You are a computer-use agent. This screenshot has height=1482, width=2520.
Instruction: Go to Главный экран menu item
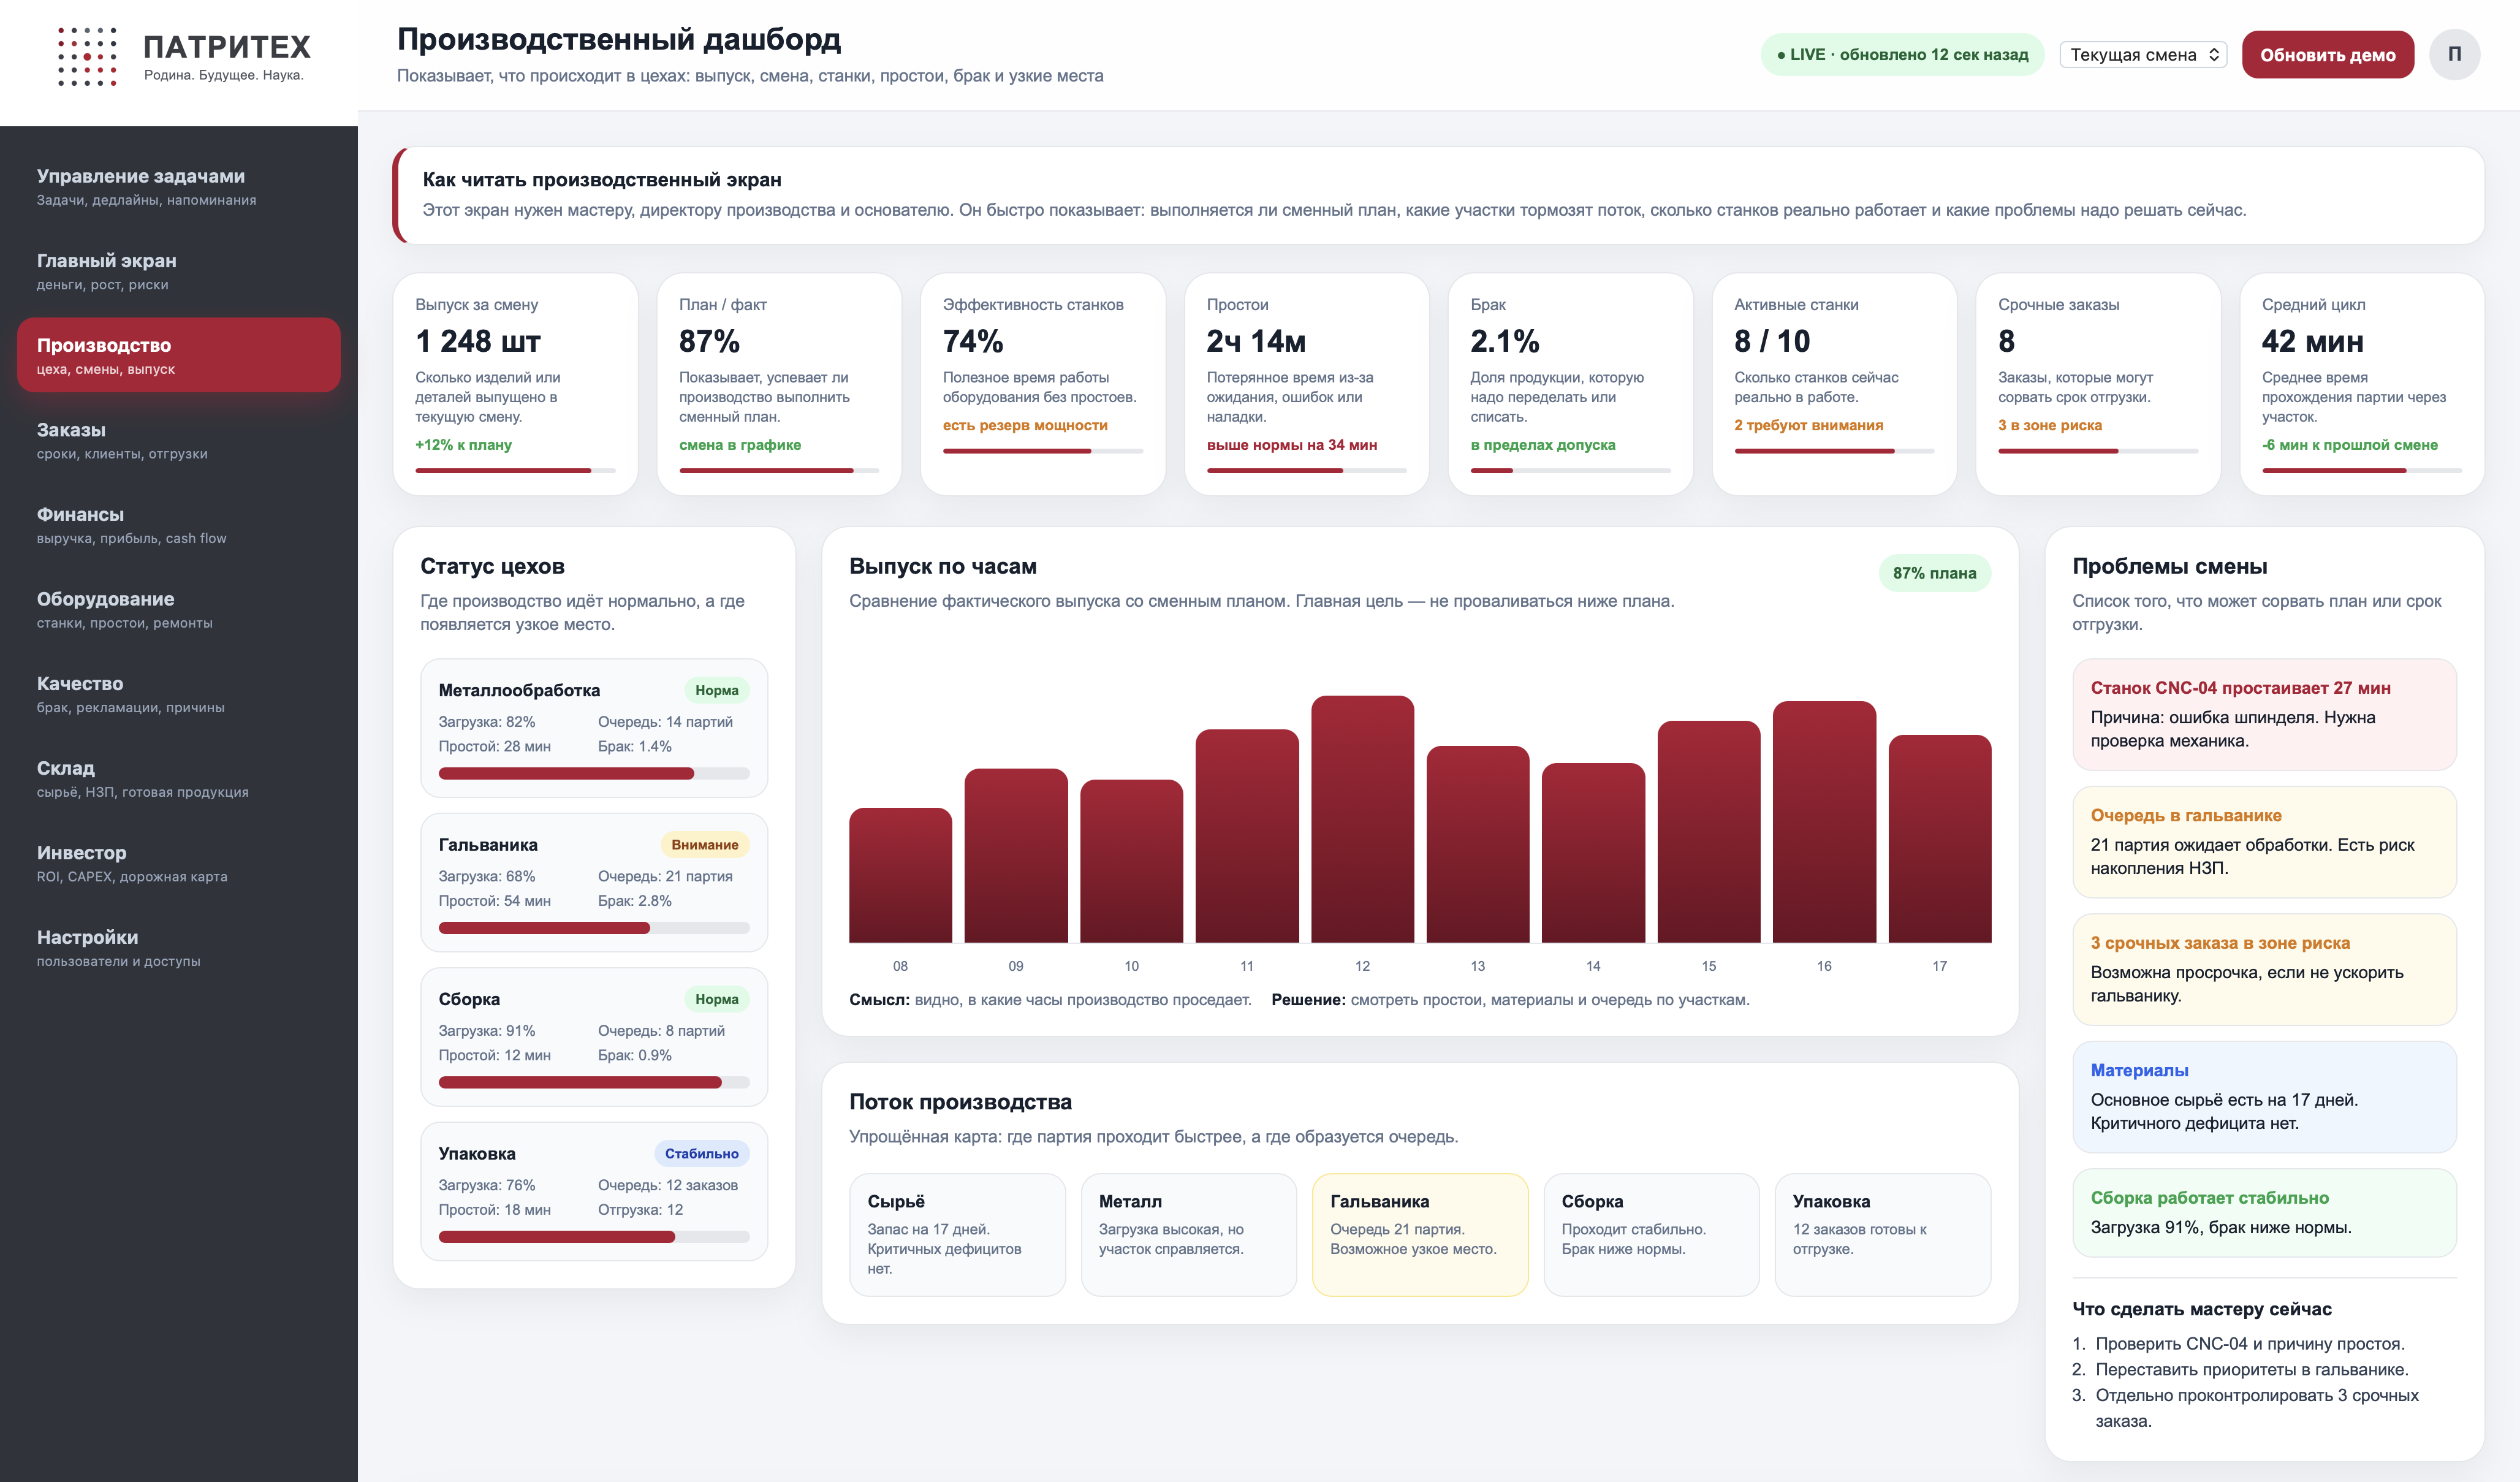[179, 271]
